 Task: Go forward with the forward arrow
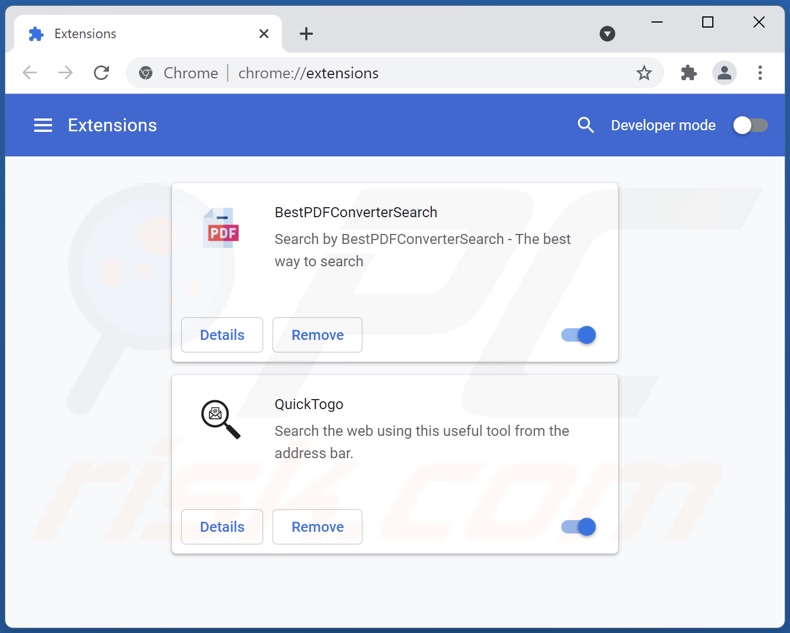(x=65, y=73)
